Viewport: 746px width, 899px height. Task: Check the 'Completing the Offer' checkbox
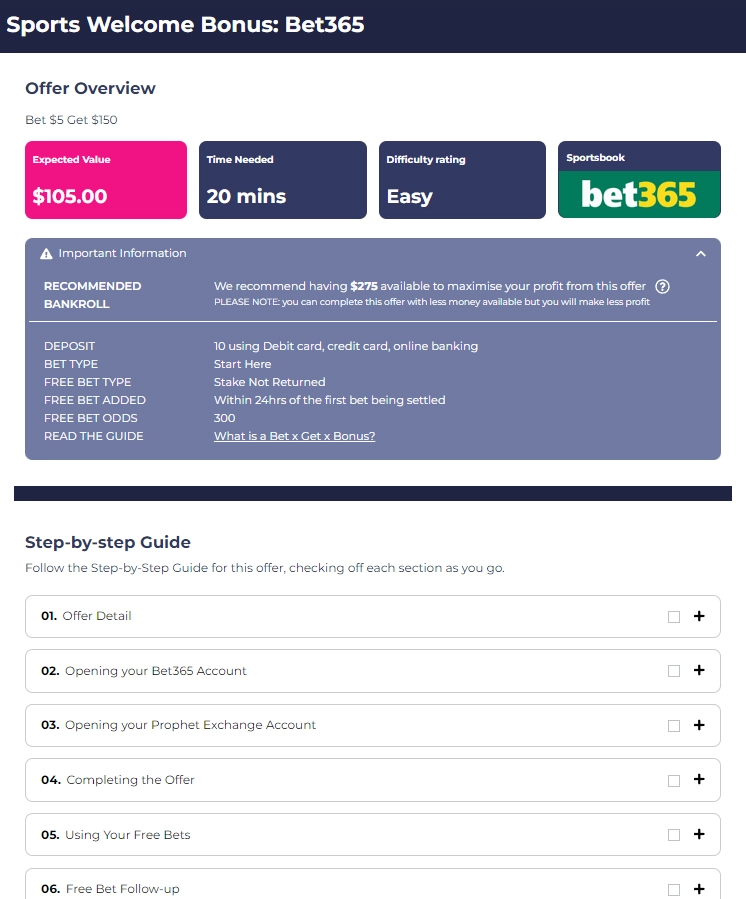[673, 780]
